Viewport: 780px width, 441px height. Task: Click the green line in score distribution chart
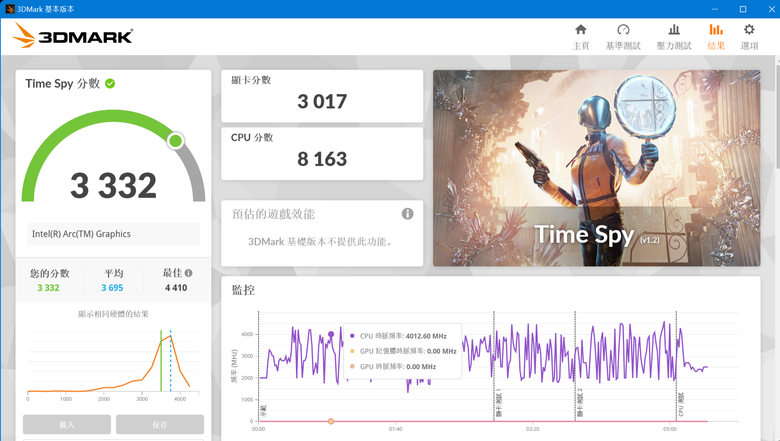pos(161,361)
